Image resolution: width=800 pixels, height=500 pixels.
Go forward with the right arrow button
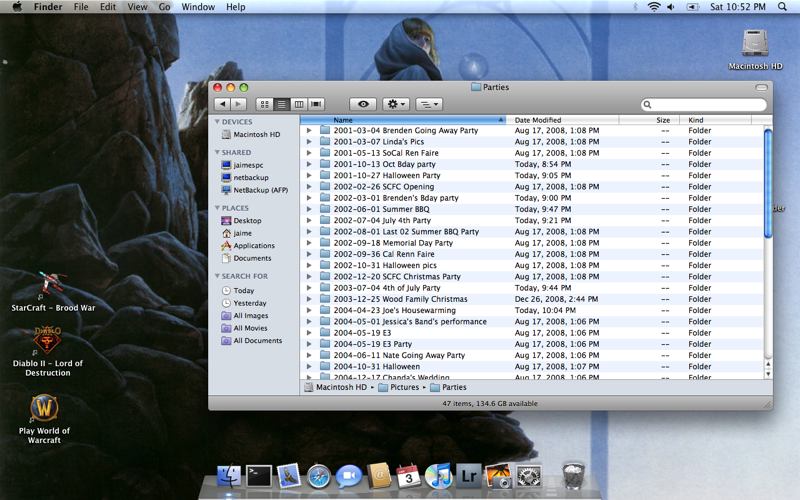click(x=238, y=104)
